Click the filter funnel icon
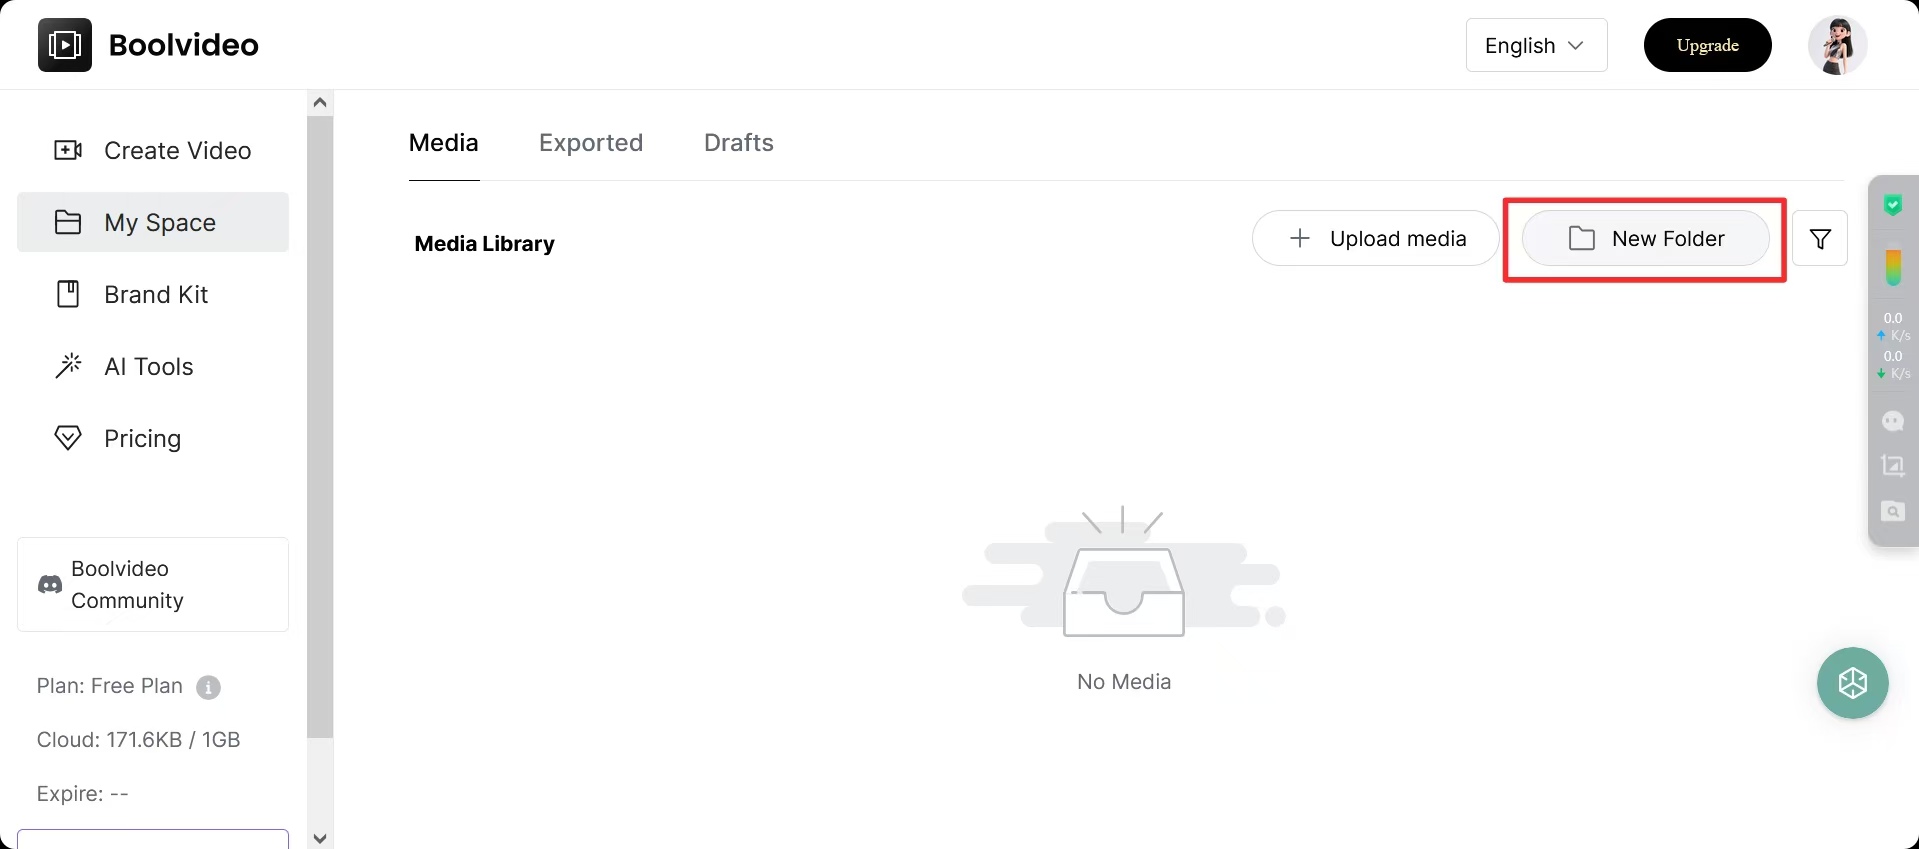The image size is (1919, 849). (x=1819, y=239)
